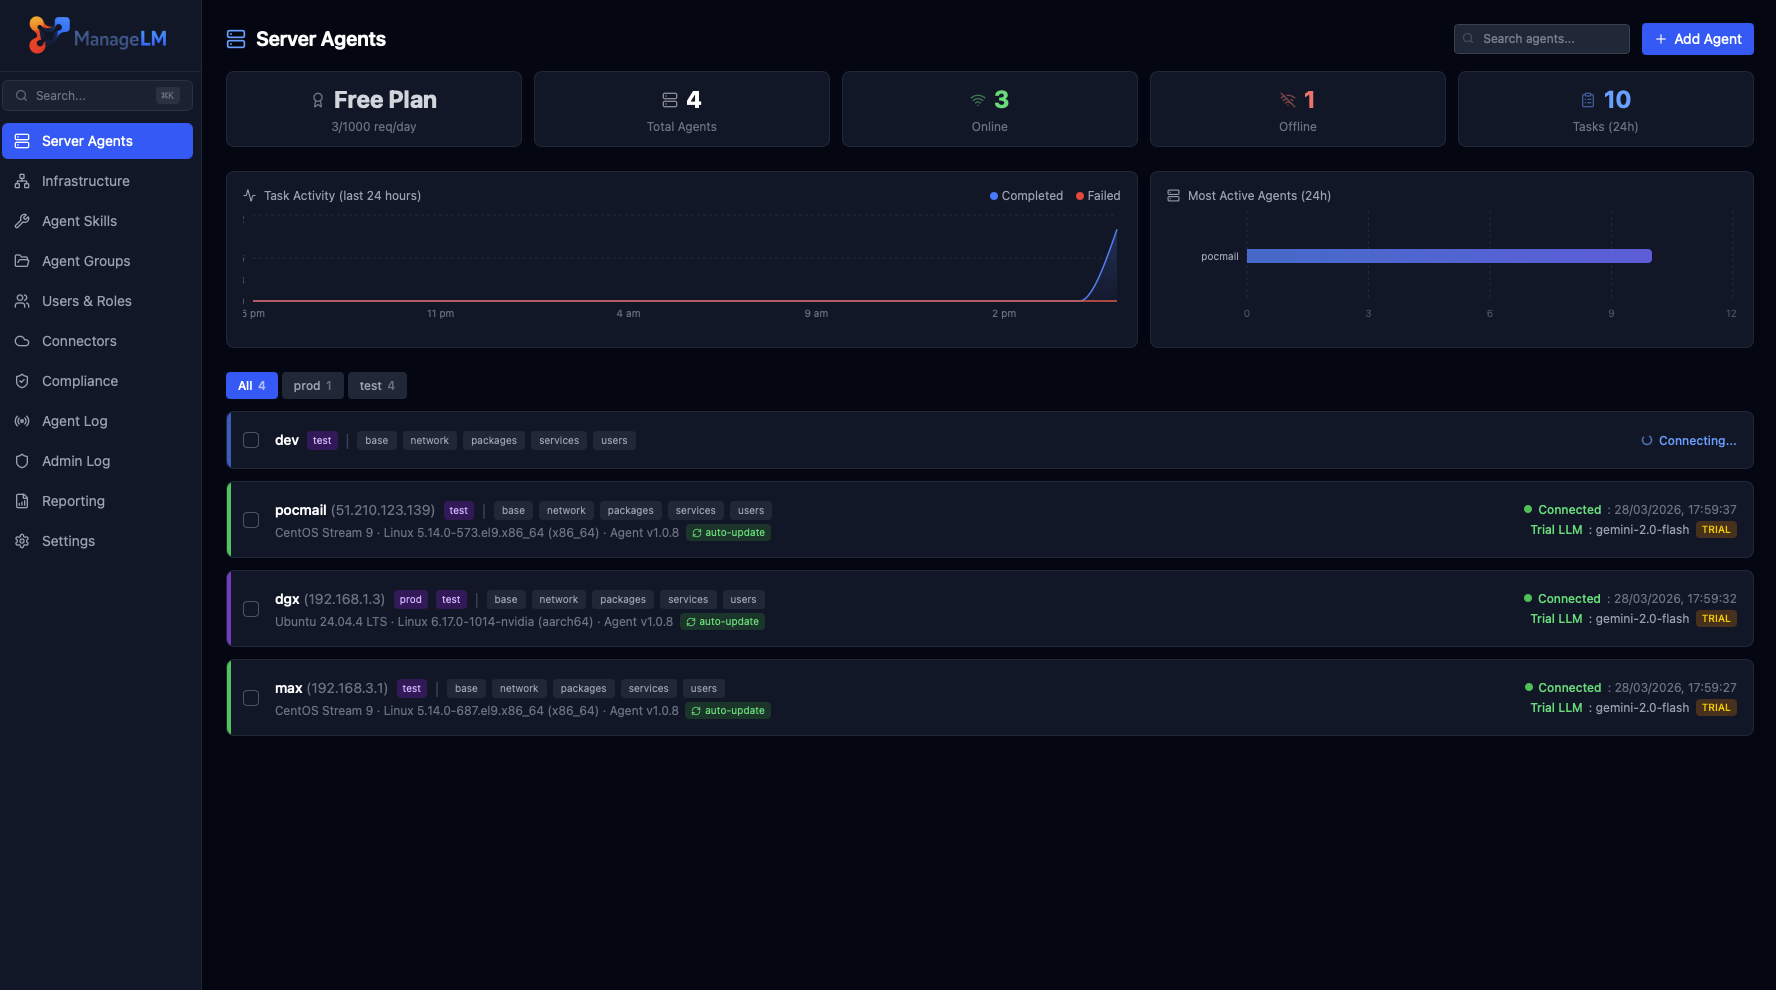Open the Reporting section
Image resolution: width=1776 pixels, height=990 pixels.
coord(71,501)
